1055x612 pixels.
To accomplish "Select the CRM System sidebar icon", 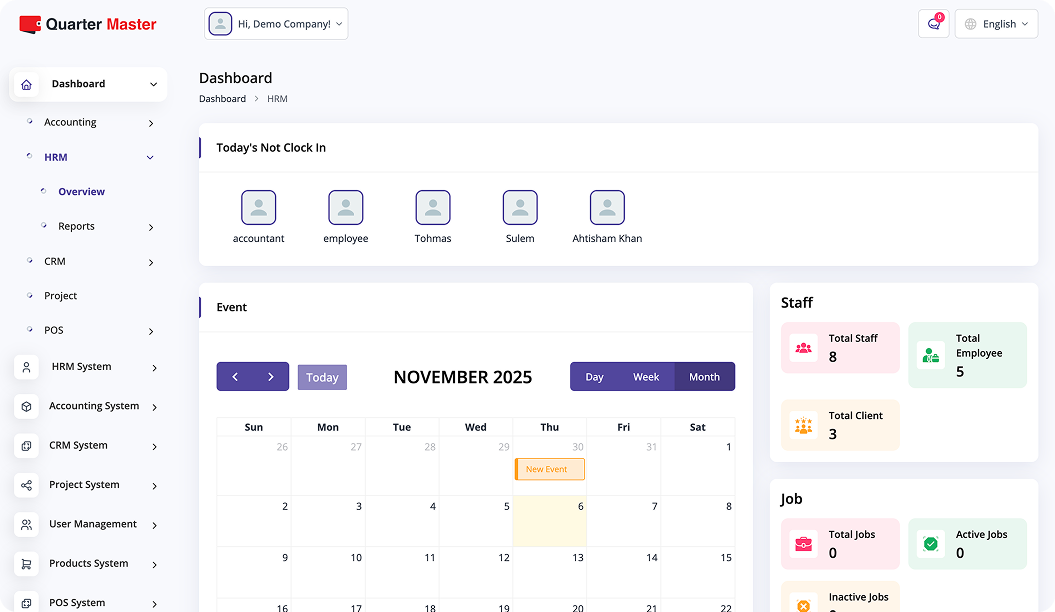I will (x=26, y=445).
